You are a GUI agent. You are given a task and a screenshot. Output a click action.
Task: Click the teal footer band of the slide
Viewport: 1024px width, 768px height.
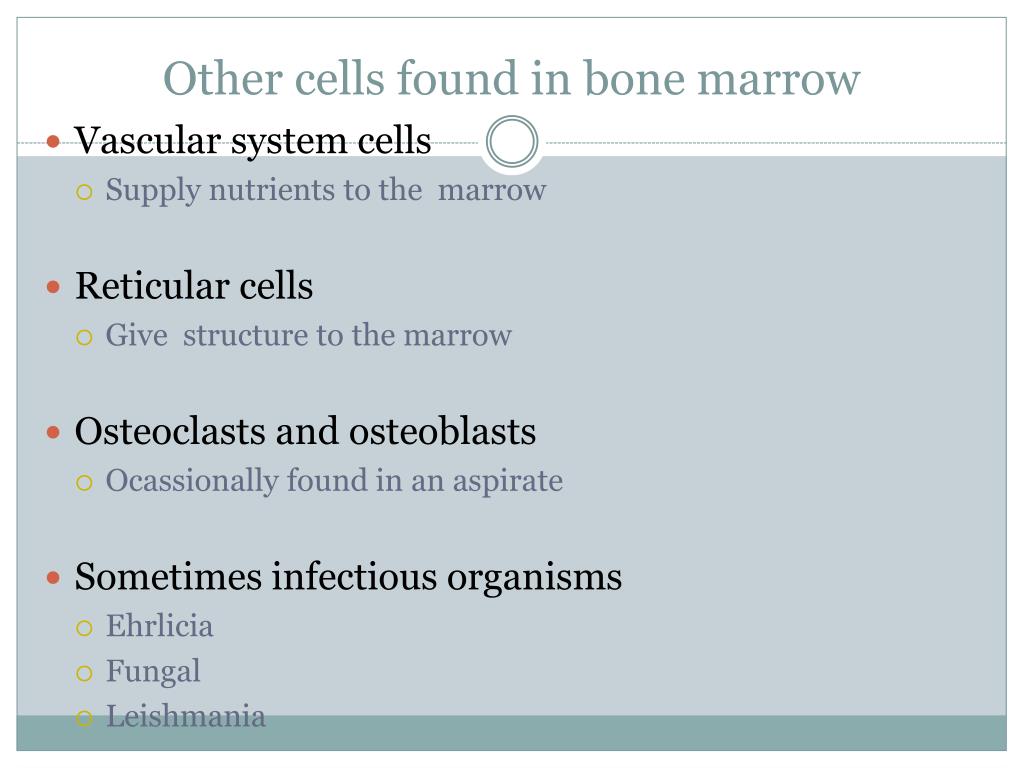(x=511, y=733)
